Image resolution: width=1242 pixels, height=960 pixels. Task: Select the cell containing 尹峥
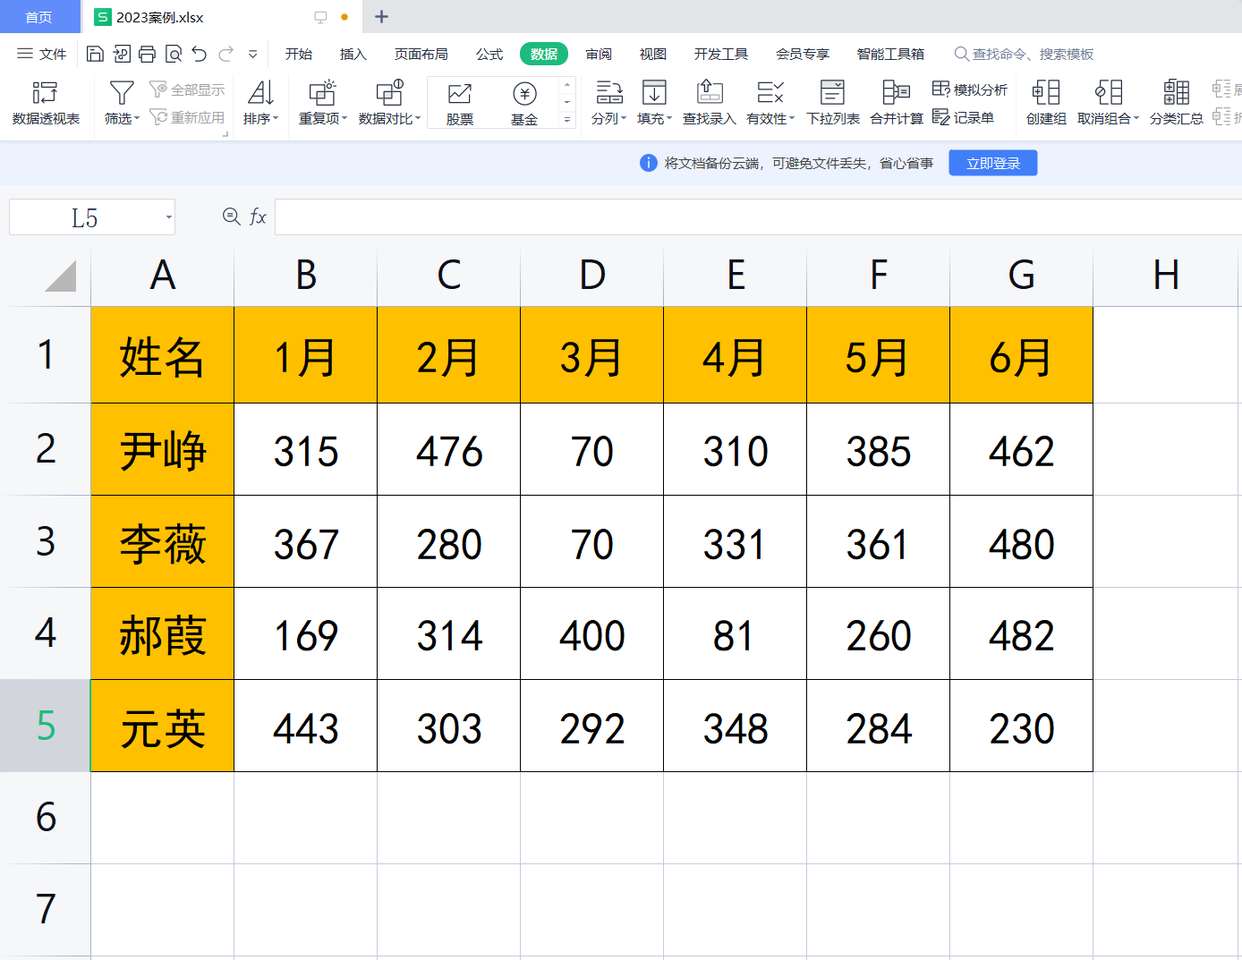tap(162, 450)
